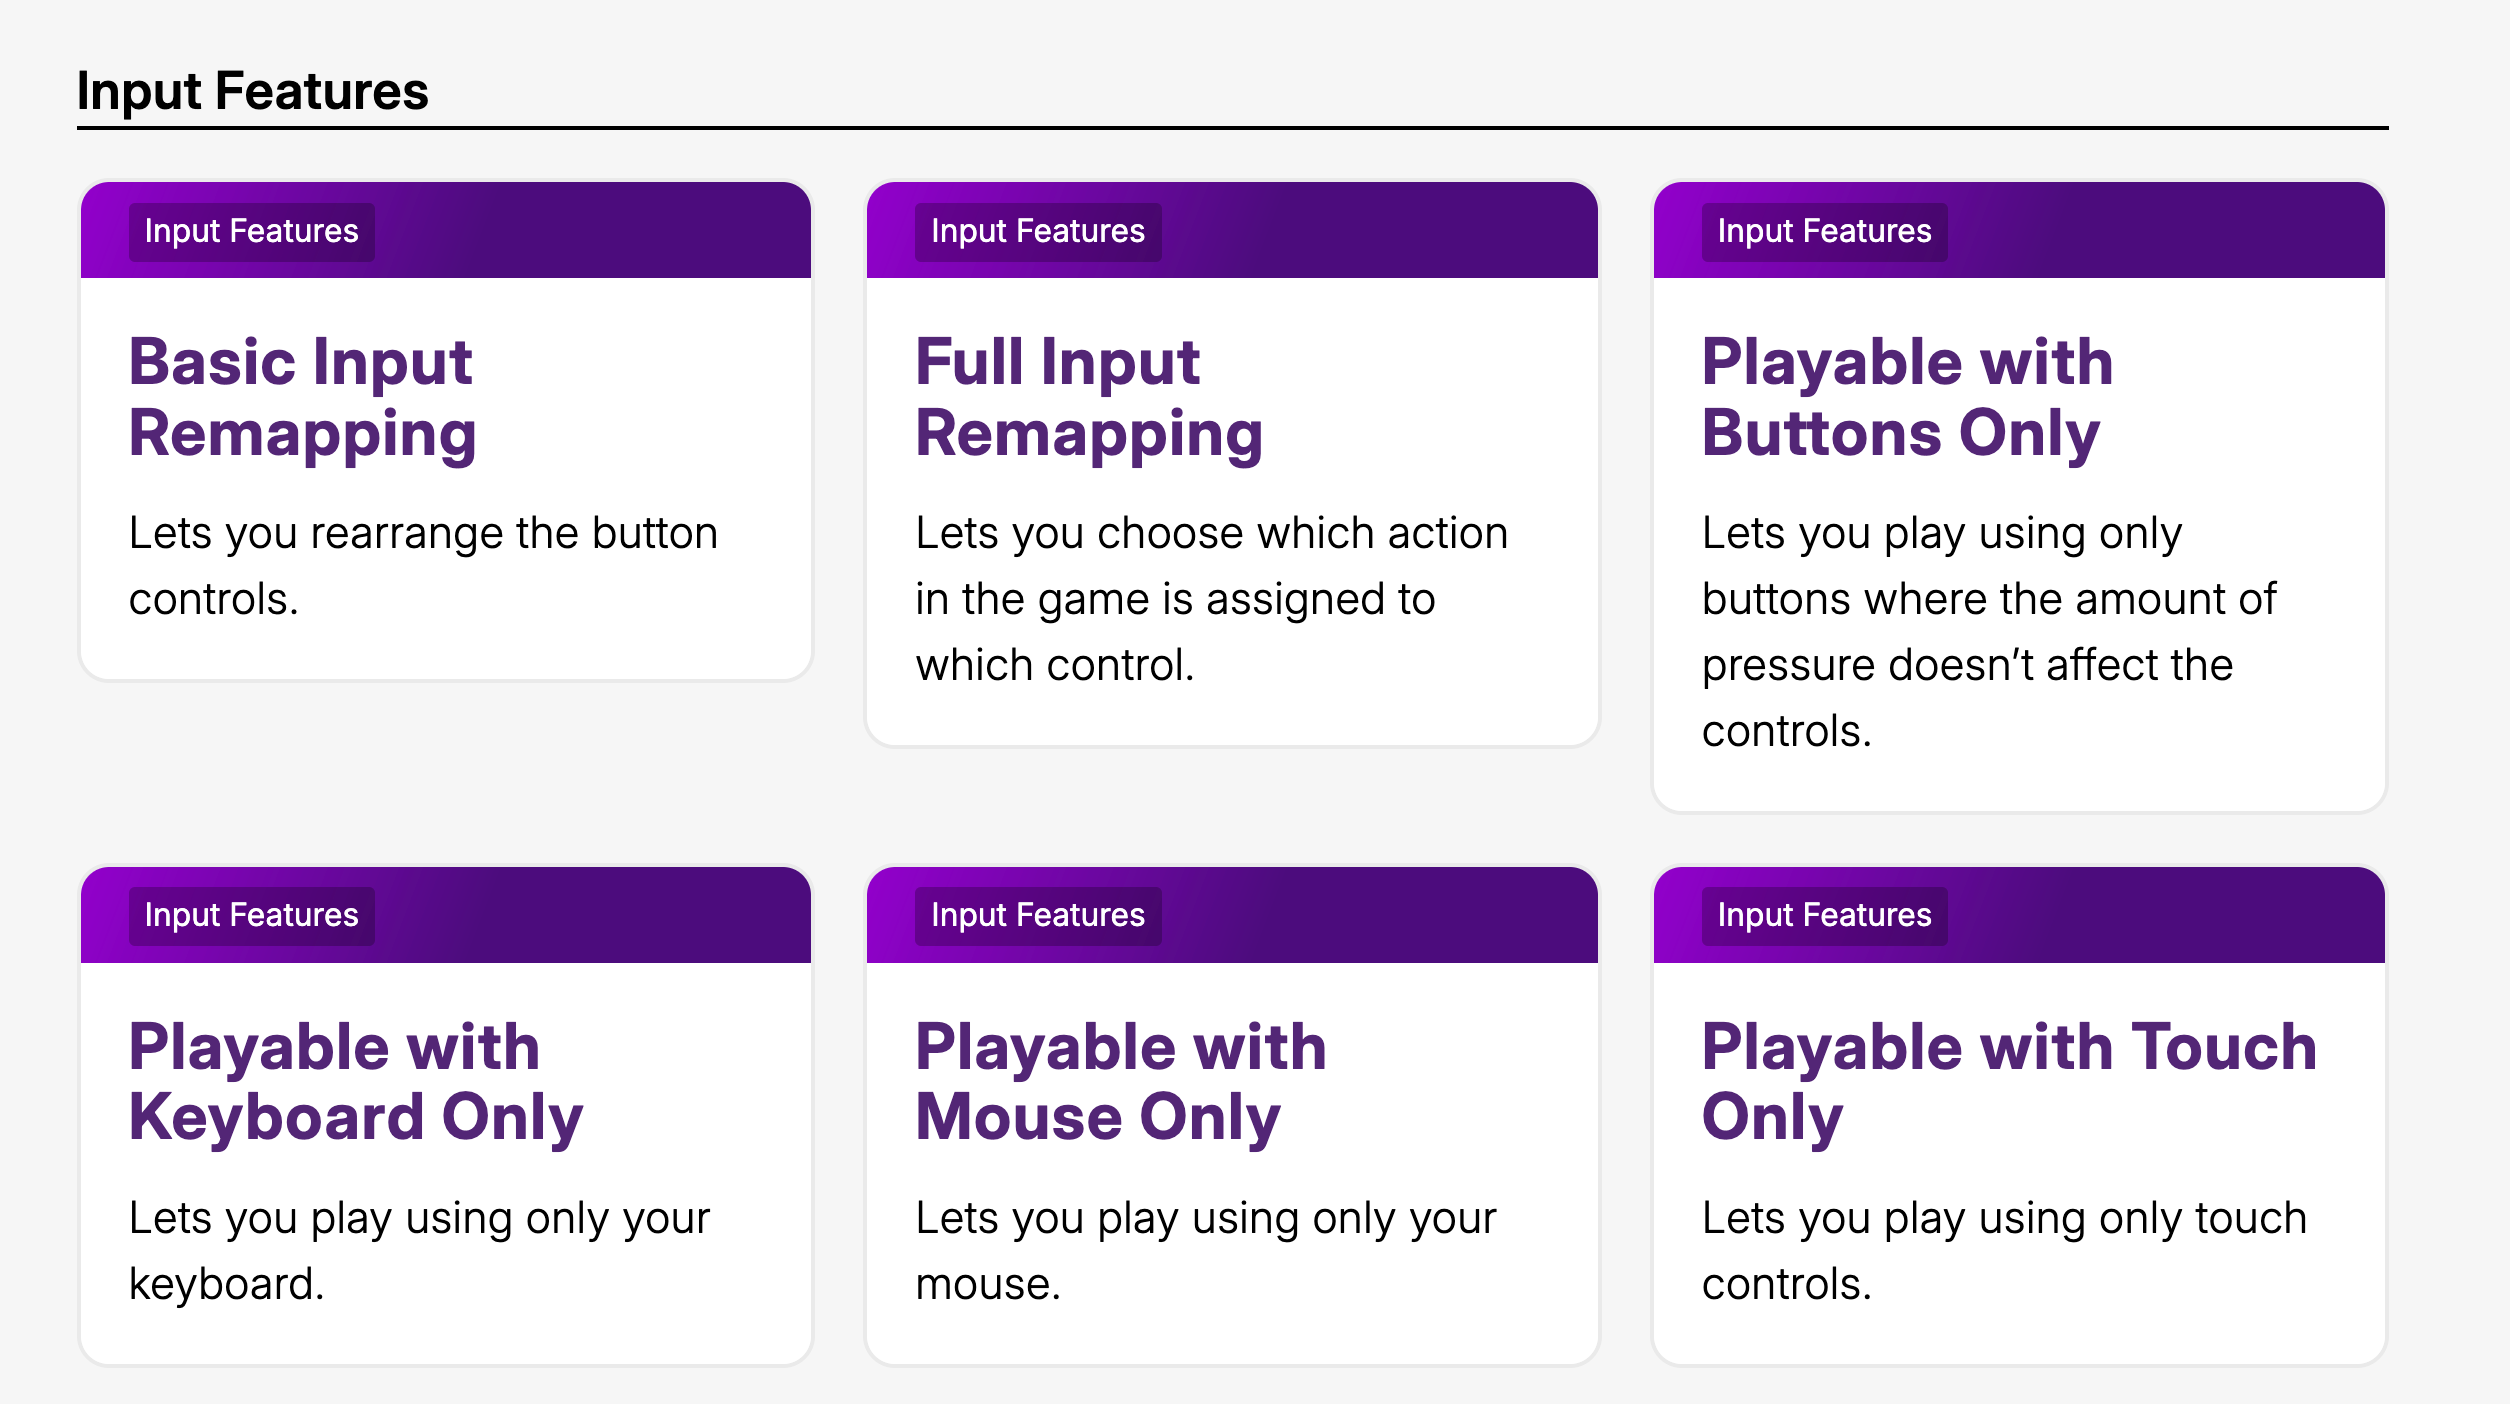Select the Playable with Buttons Only heading
This screenshot has width=2510, height=1404.
1906,397
